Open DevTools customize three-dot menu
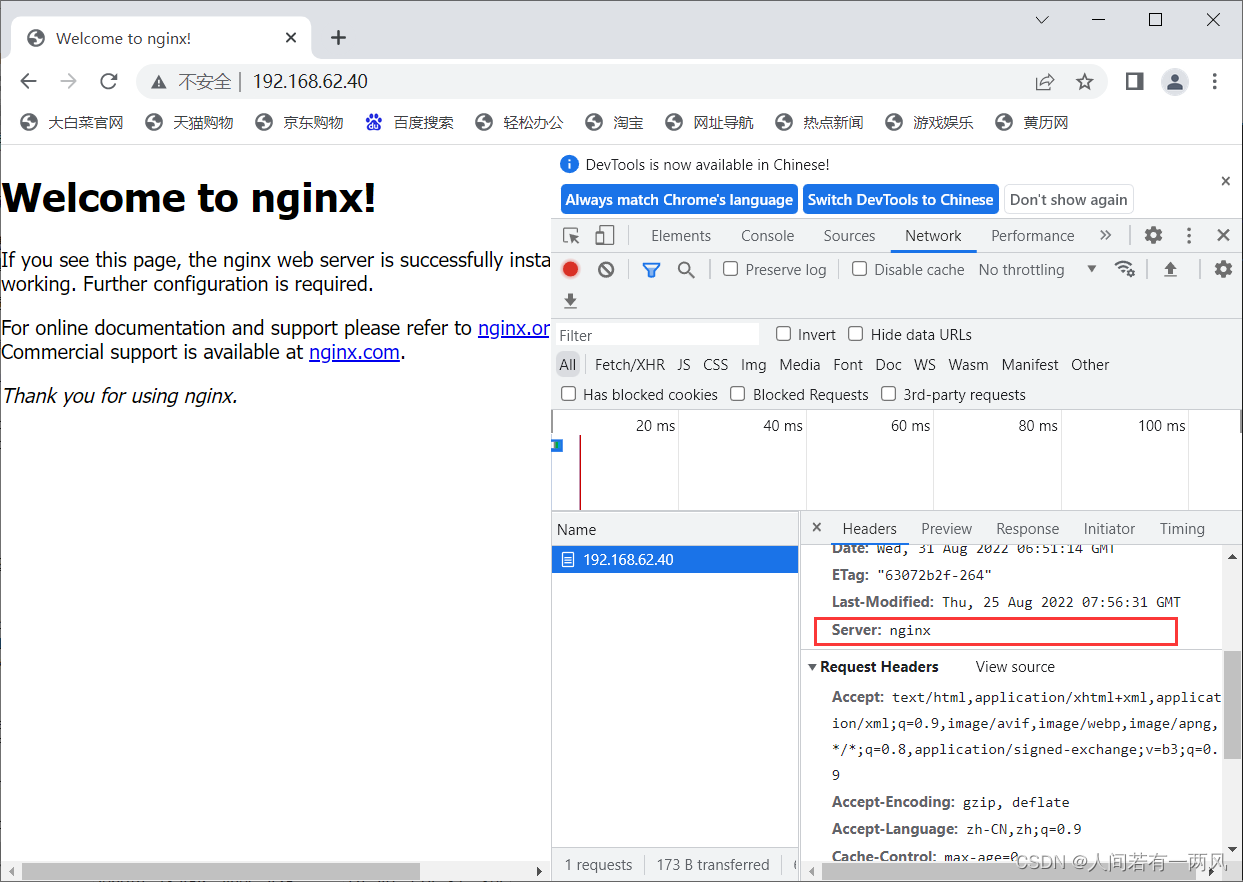 (1189, 236)
